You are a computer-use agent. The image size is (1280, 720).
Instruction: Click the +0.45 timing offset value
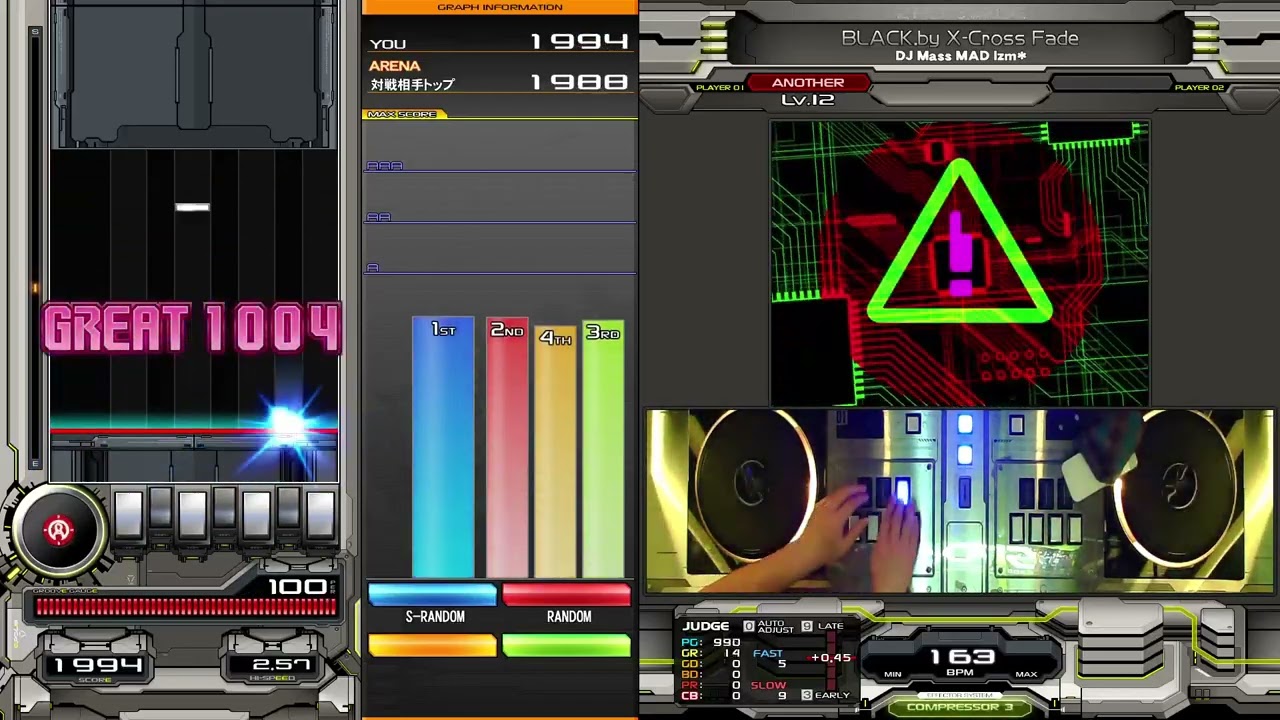coord(831,658)
